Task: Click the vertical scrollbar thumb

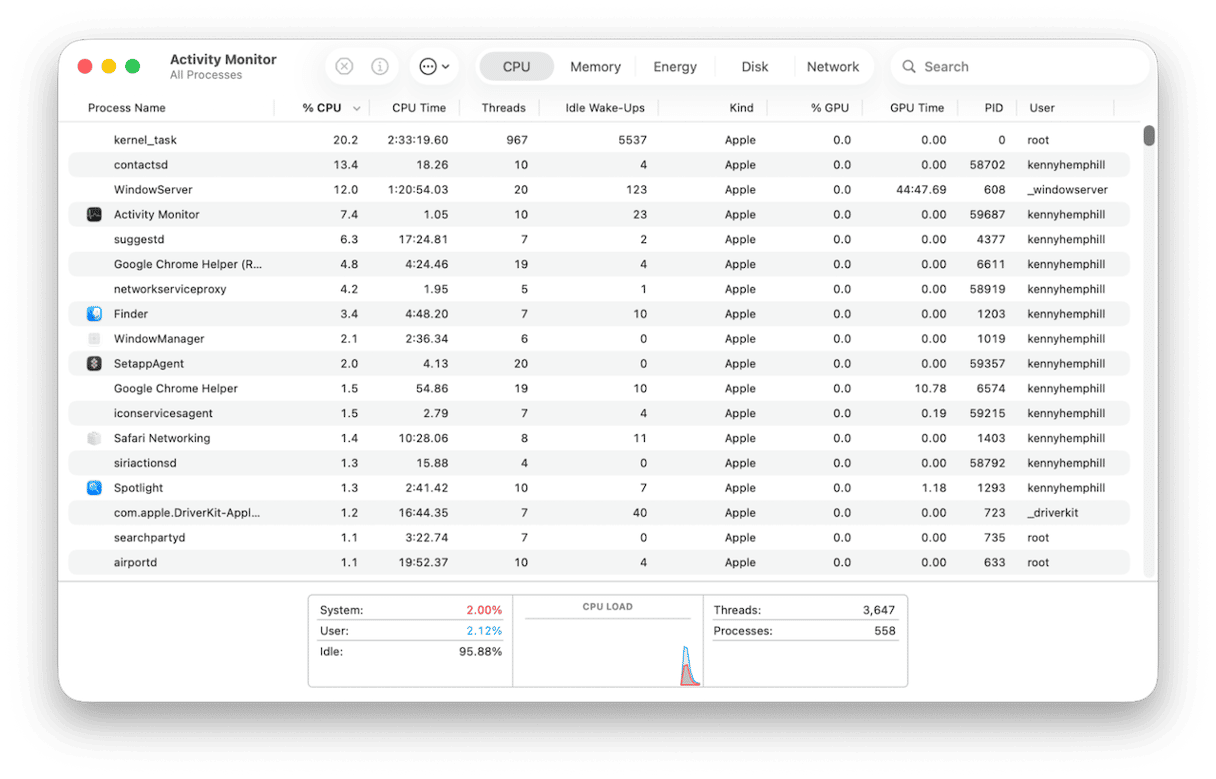Action: 1149,136
